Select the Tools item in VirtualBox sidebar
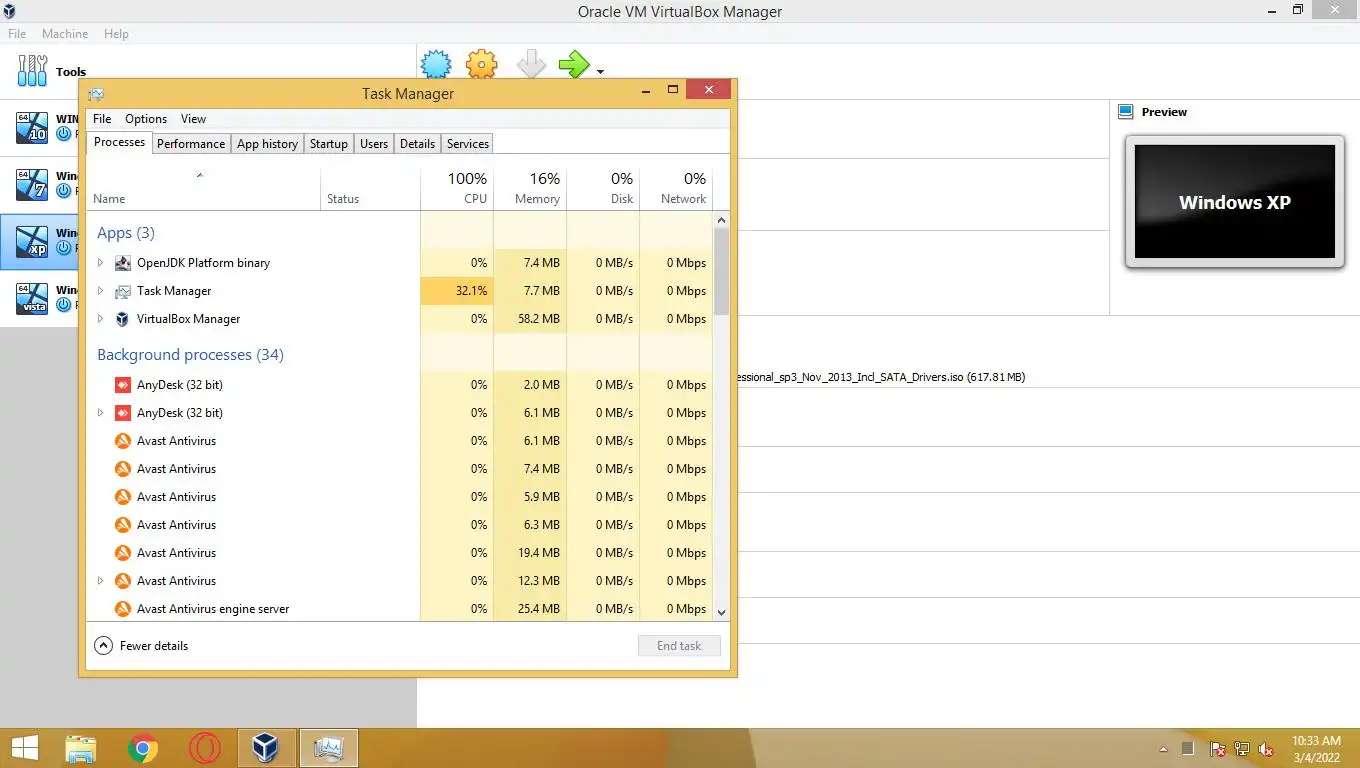The height and width of the screenshot is (768, 1360). (x=52, y=71)
